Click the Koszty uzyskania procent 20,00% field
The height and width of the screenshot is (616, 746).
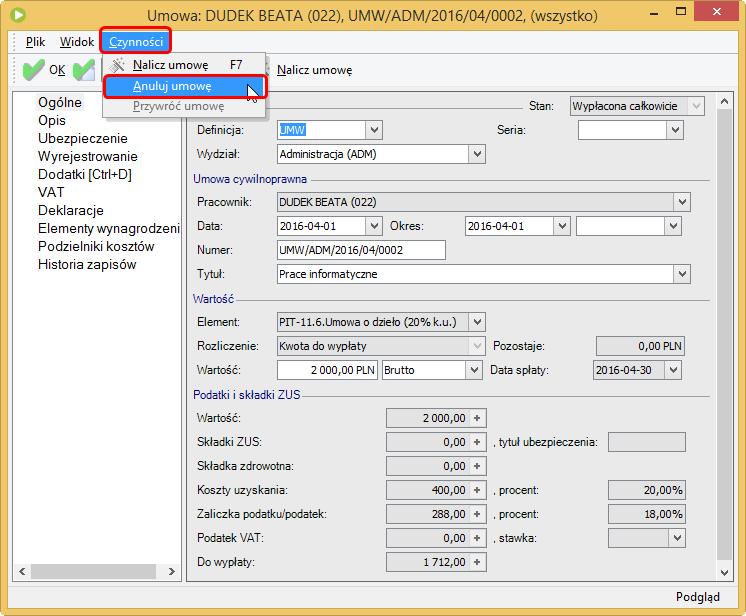click(x=647, y=490)
